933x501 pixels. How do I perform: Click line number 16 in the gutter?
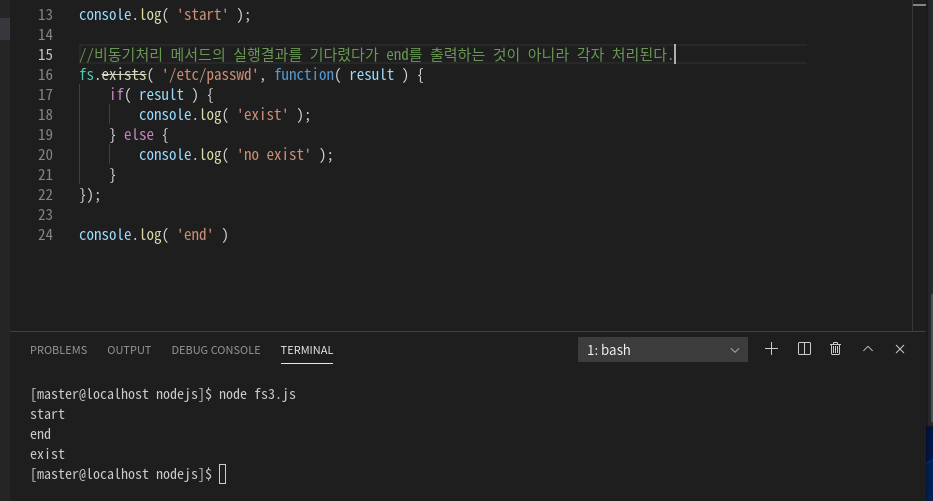click(x=45, y=75)
